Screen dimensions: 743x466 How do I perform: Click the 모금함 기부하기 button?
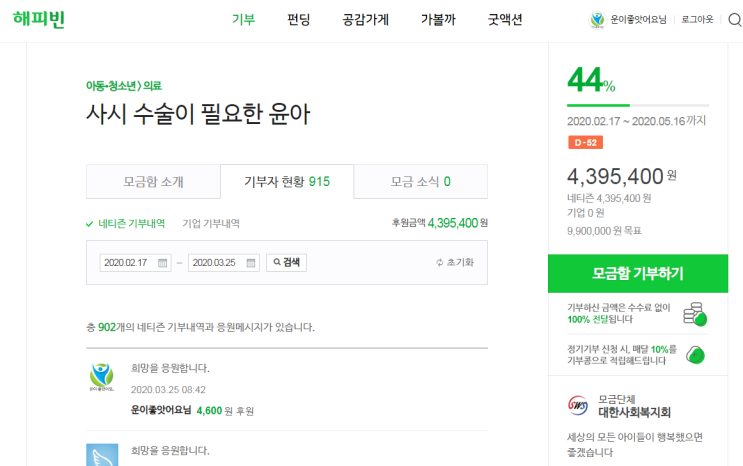pyautogui.click(x=638, y=274)
